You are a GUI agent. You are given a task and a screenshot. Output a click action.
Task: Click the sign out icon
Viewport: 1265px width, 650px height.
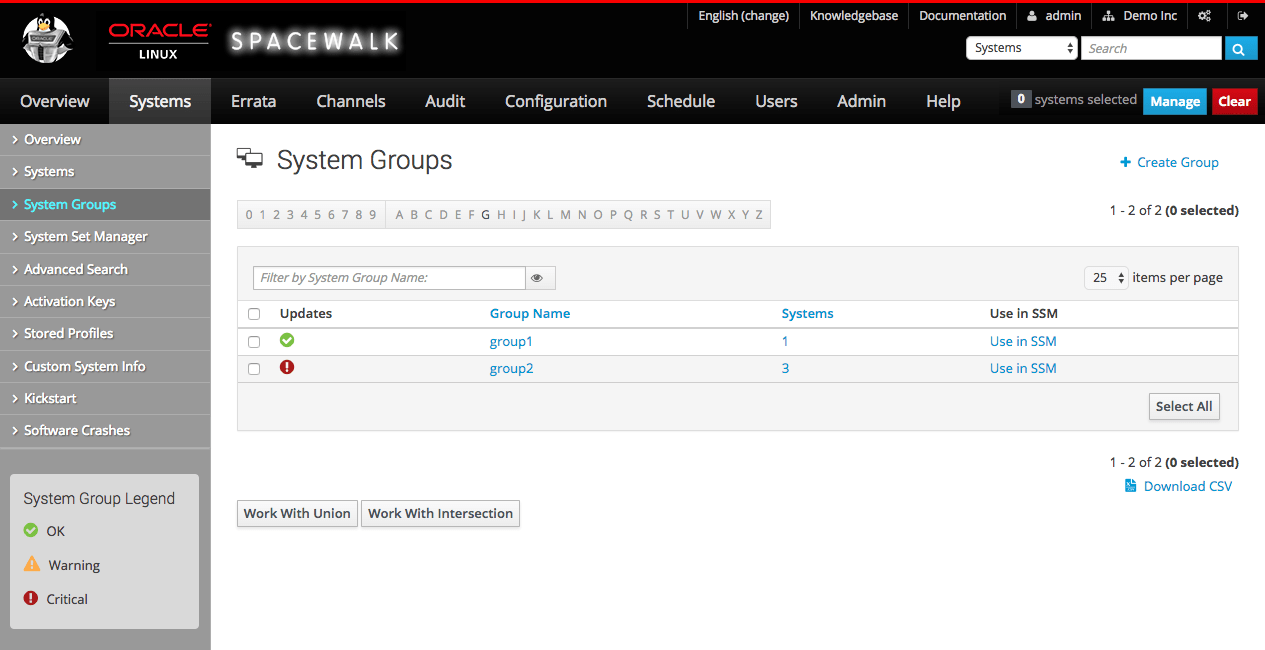click(1243, 16)
